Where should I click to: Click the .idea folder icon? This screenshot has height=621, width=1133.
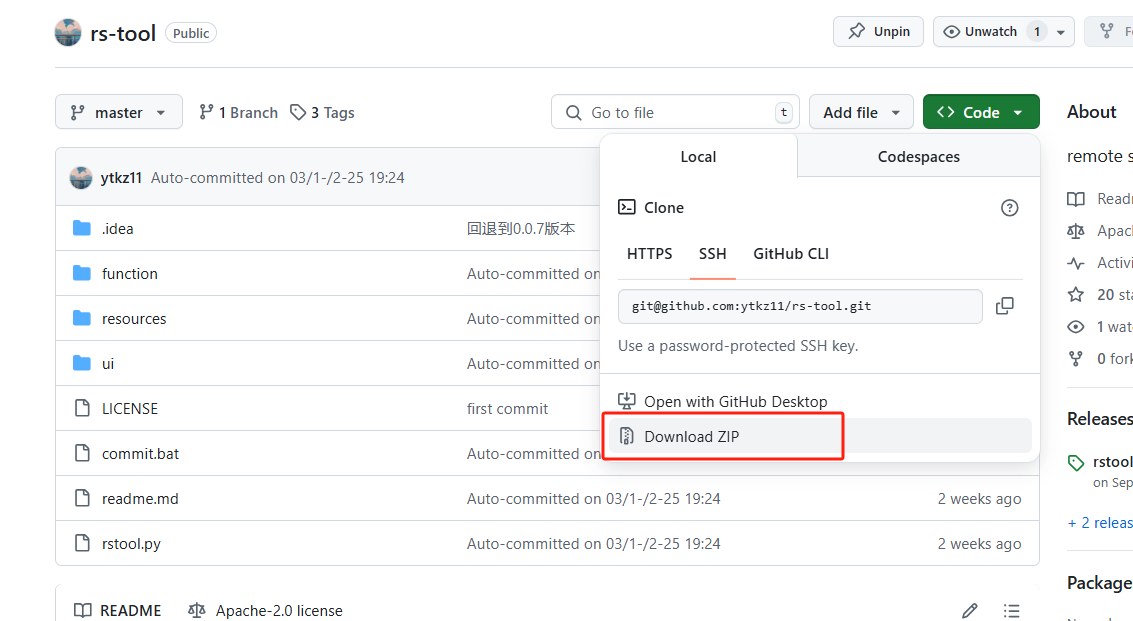[82, 228]
